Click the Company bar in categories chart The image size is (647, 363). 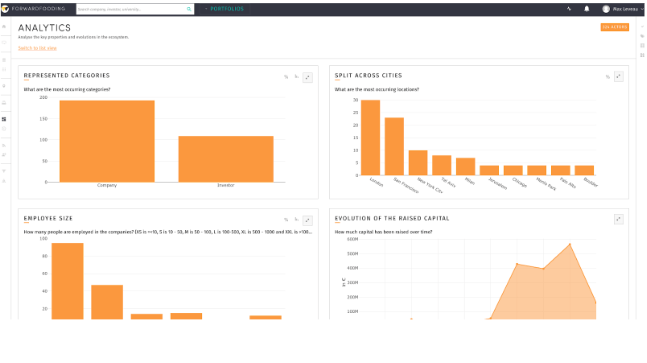point(107,141)
